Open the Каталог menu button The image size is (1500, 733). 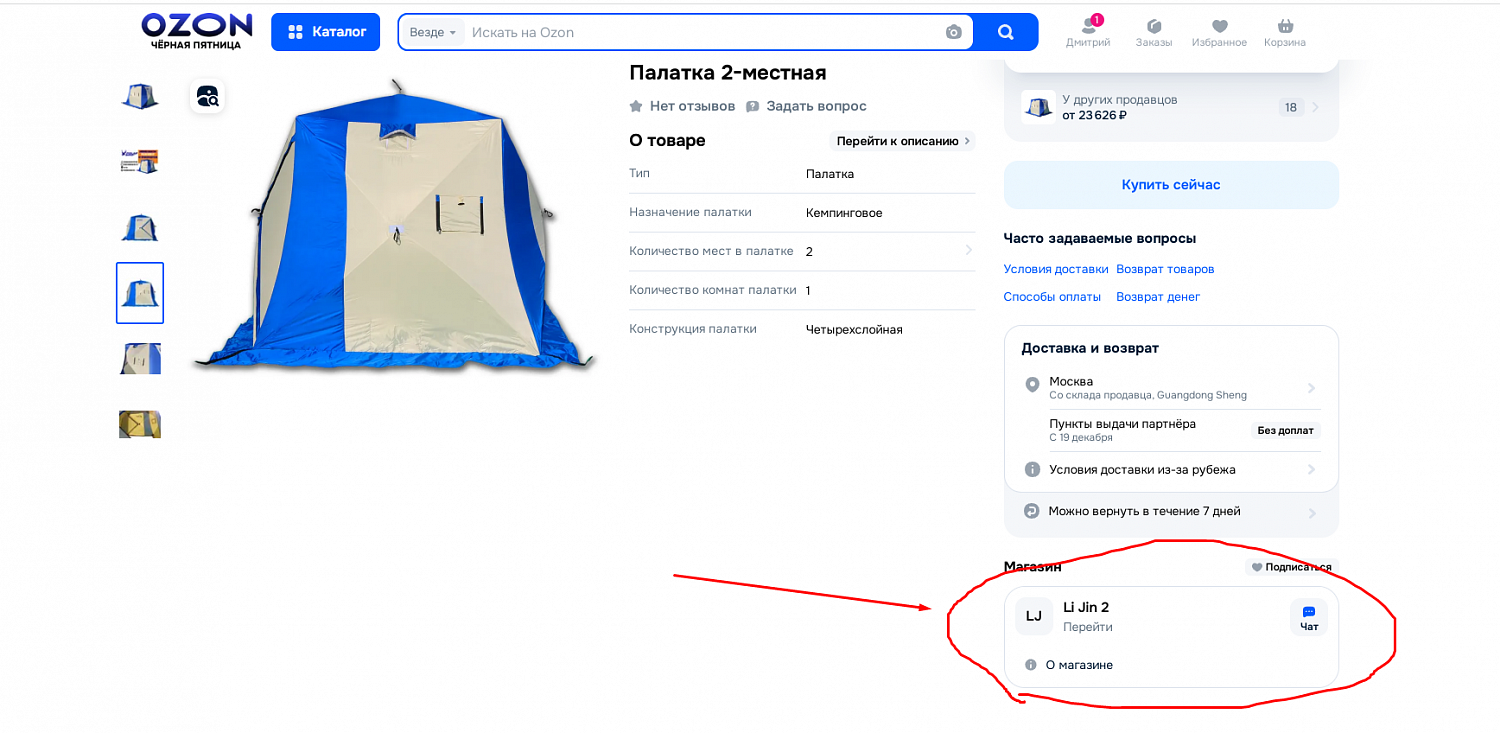[326, 32]
